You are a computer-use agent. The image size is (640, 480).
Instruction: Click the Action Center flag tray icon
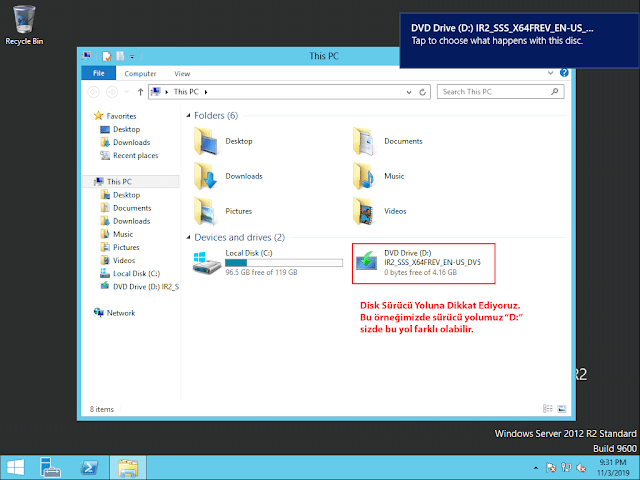coord(551,467)
